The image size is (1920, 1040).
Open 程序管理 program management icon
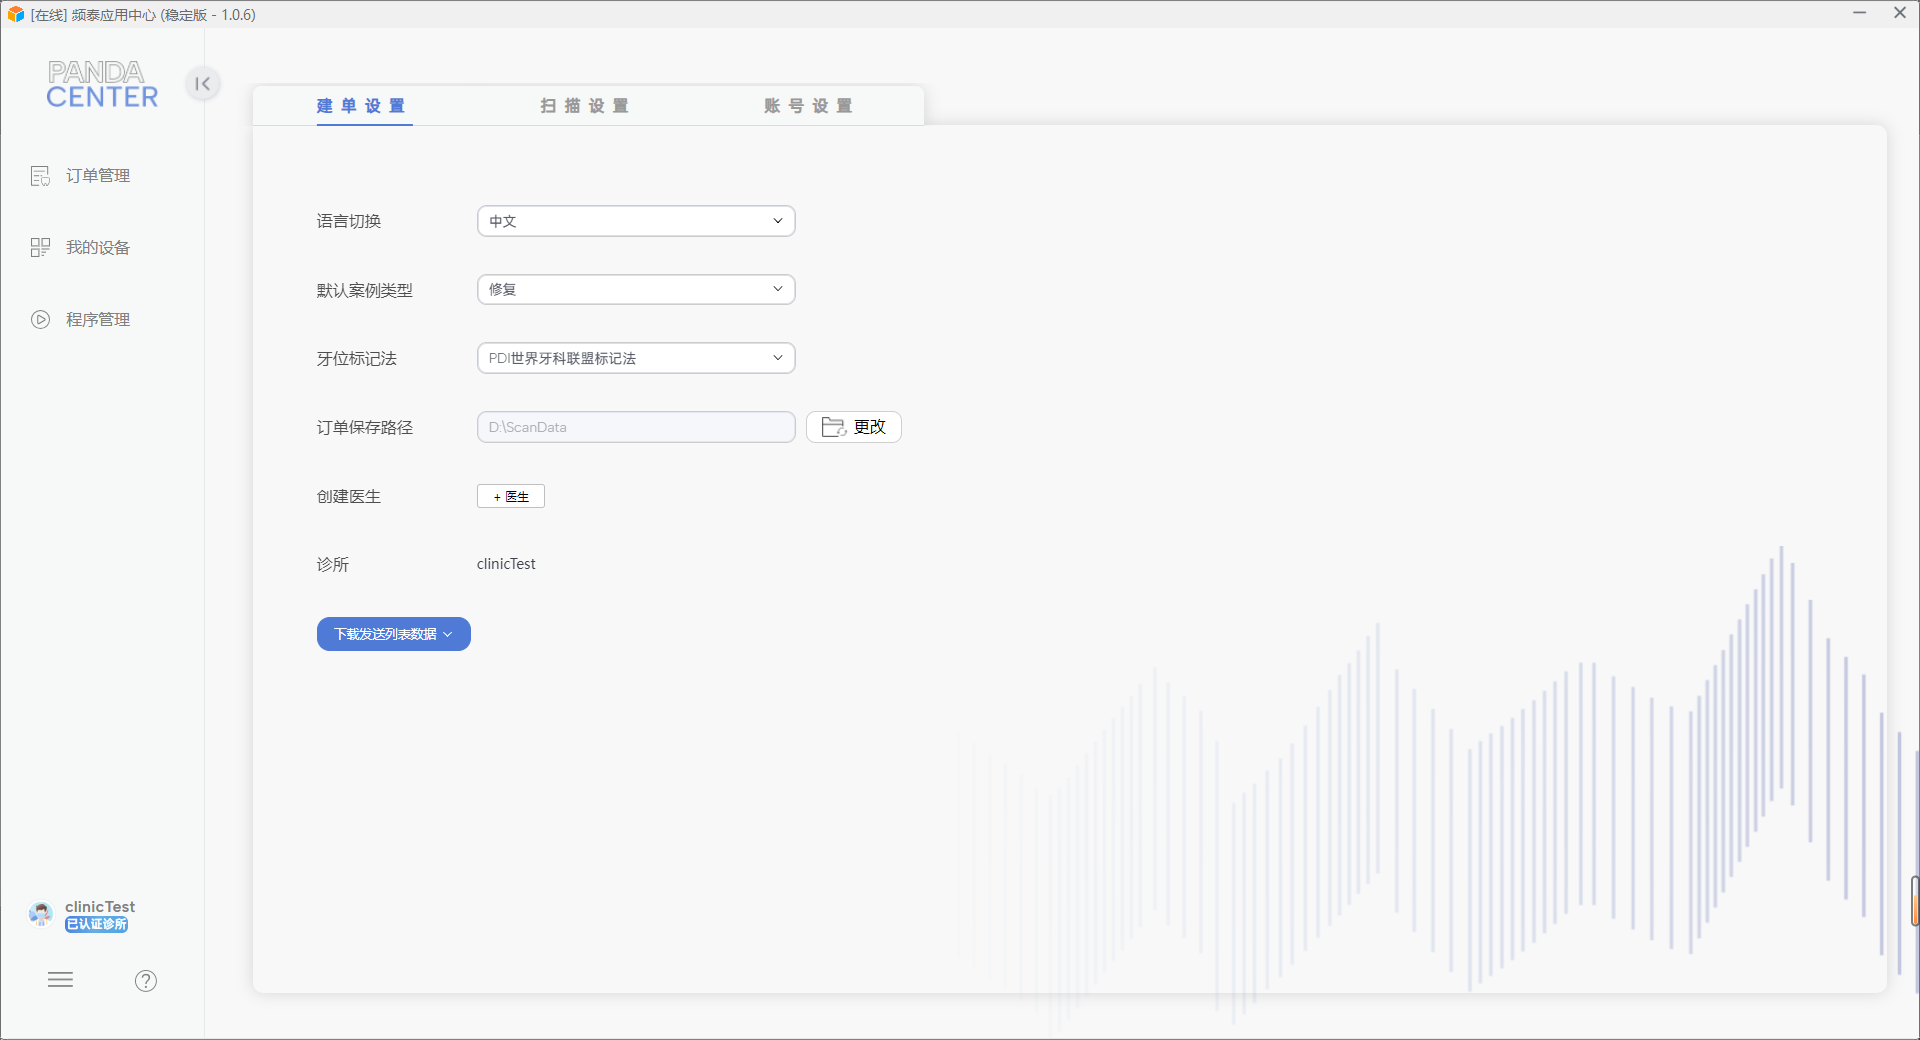[40, 320]
